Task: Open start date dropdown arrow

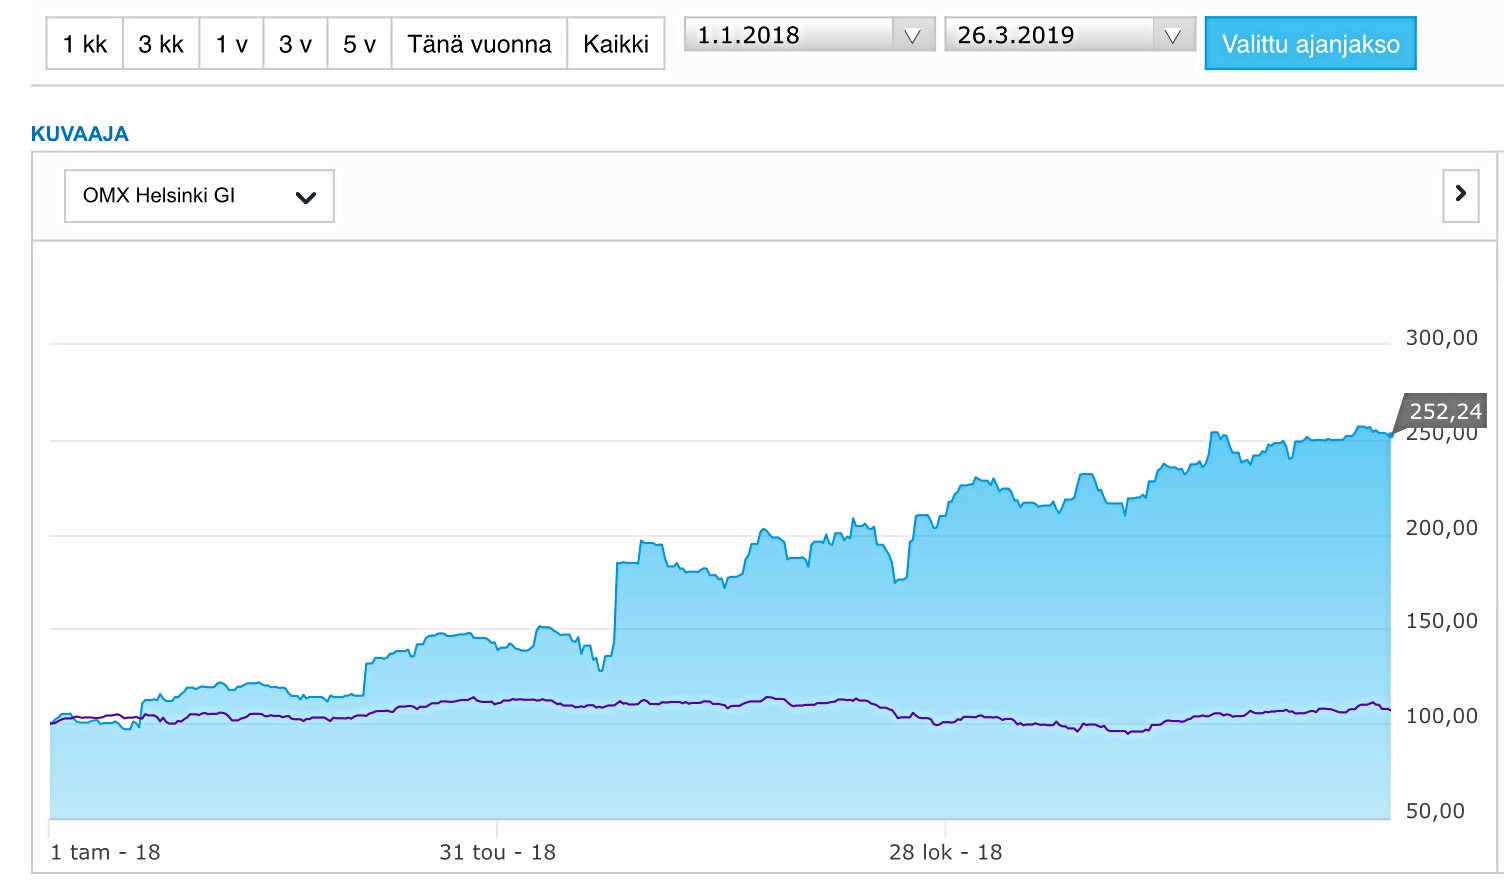Action: coord(912,36)
